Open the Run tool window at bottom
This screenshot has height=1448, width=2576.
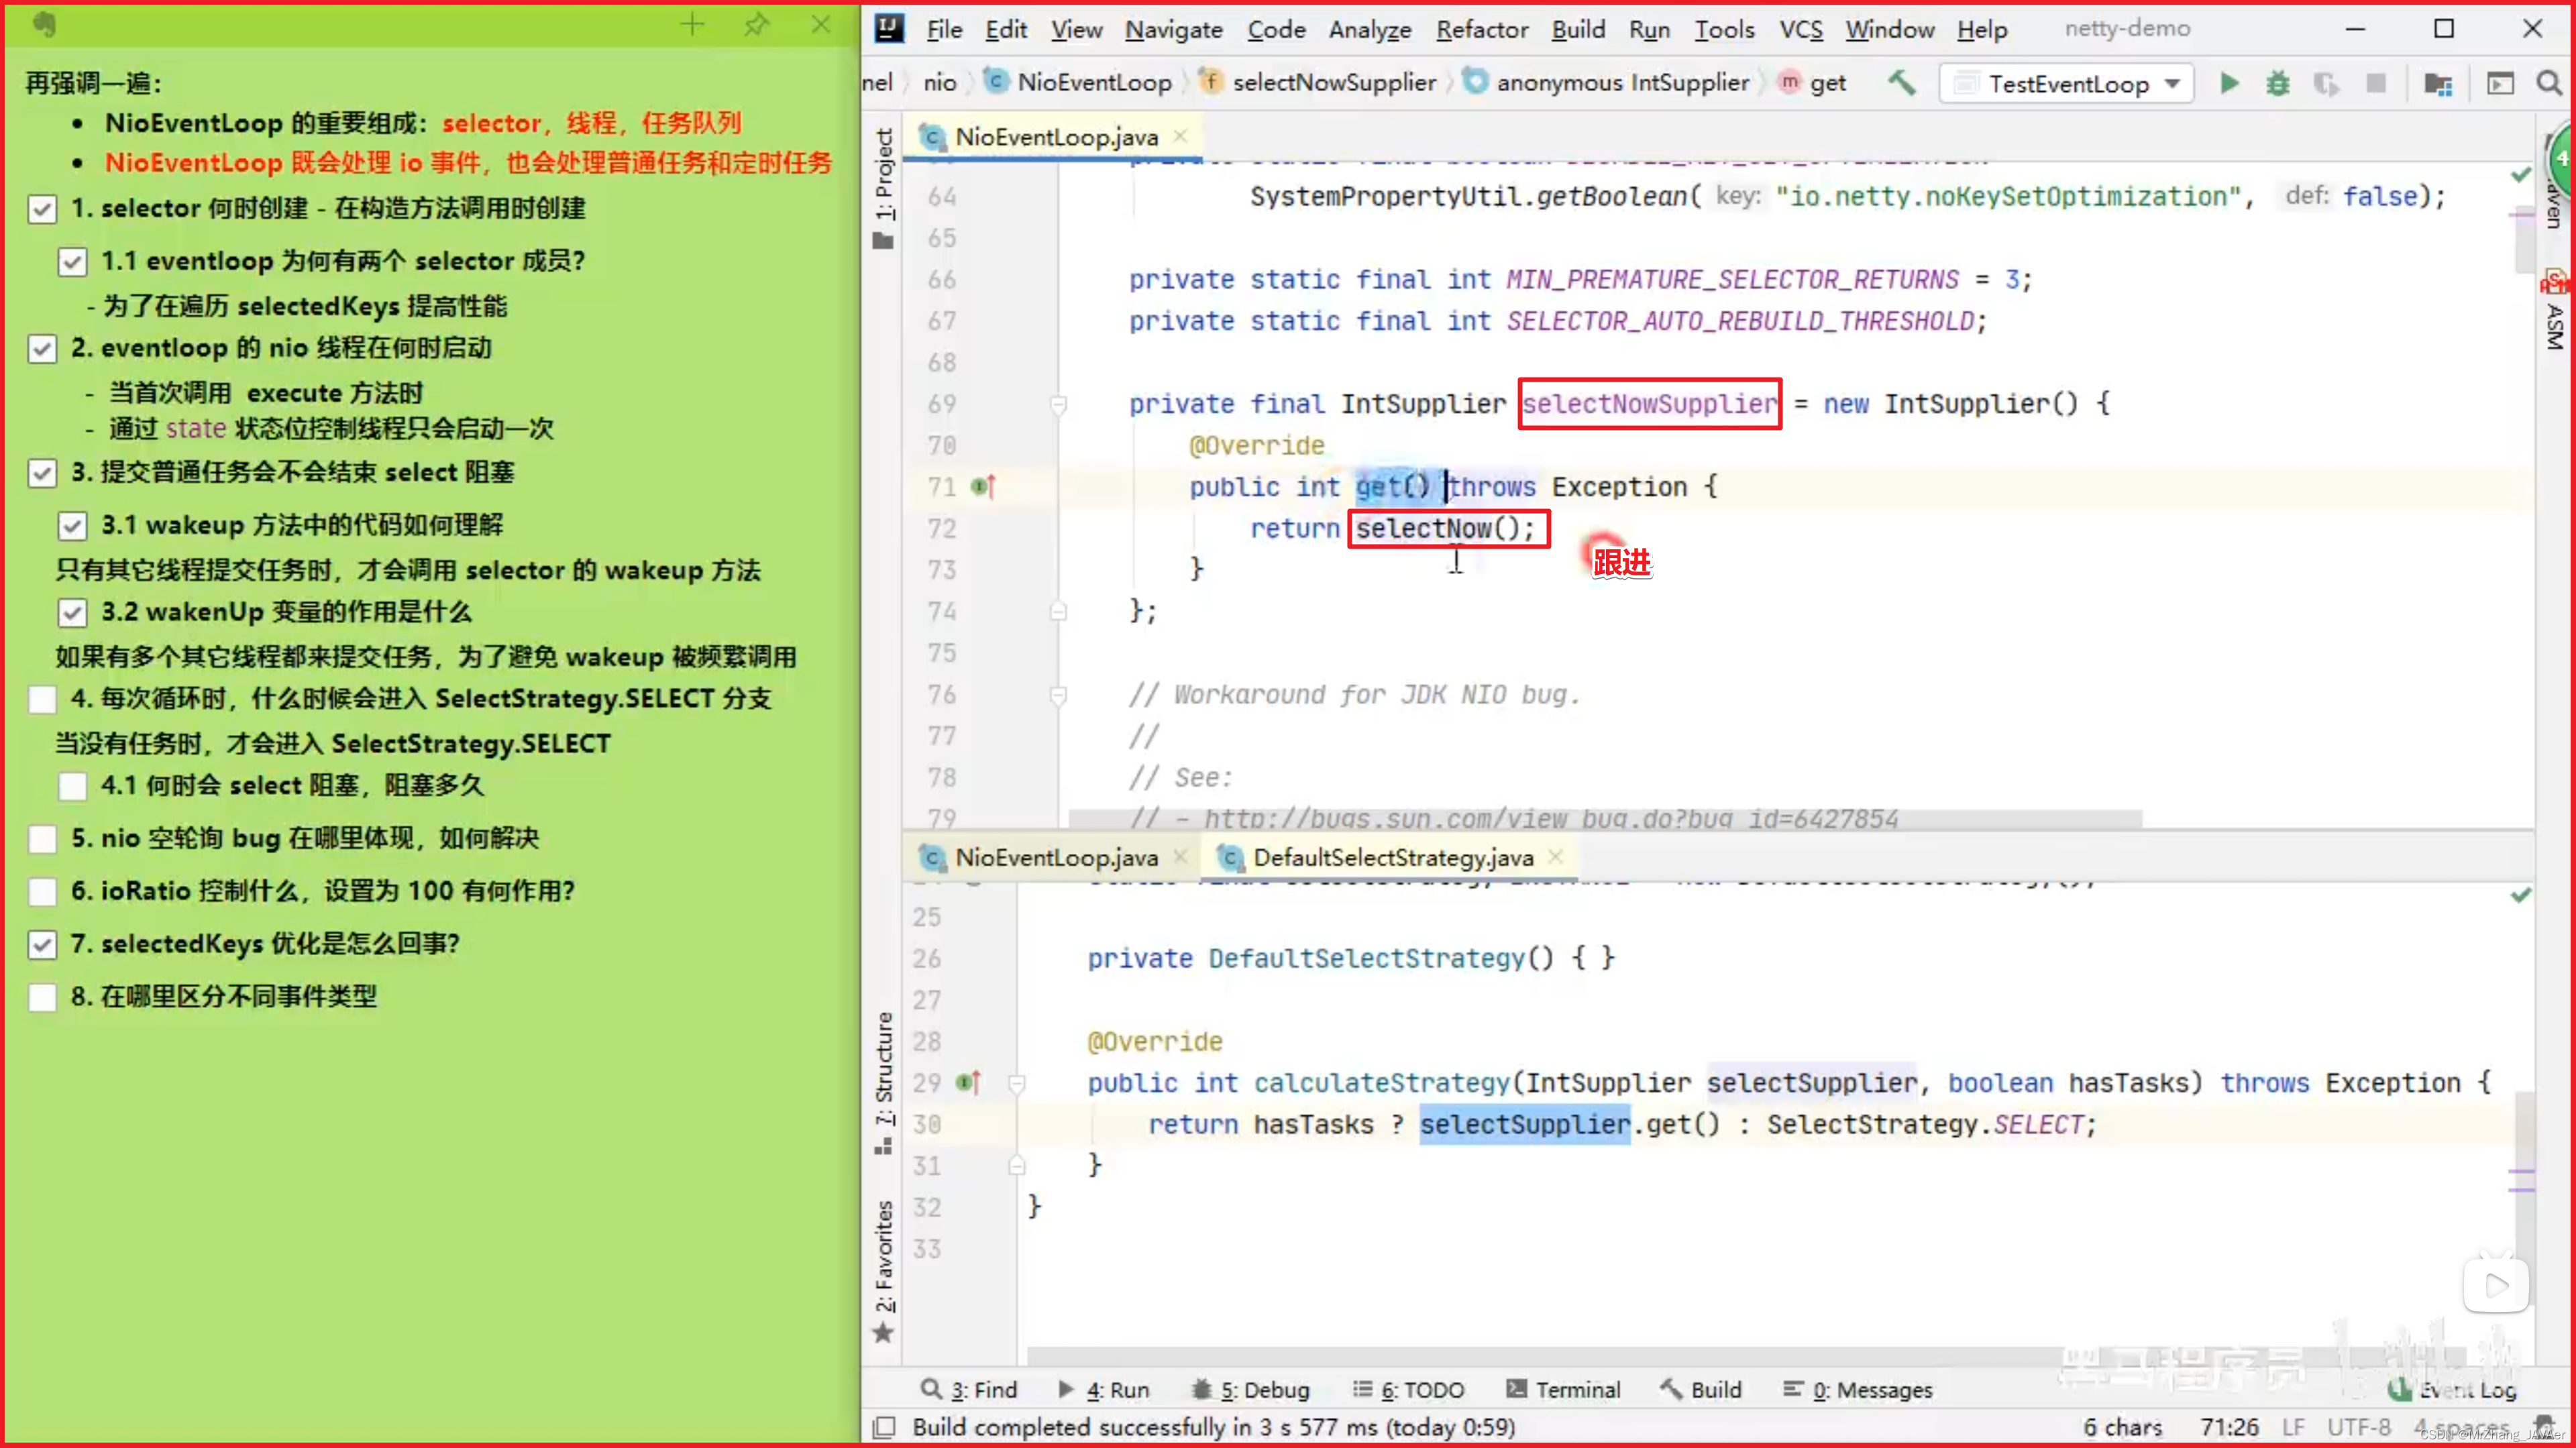pyautogui.click(x=1104, y=1389)
